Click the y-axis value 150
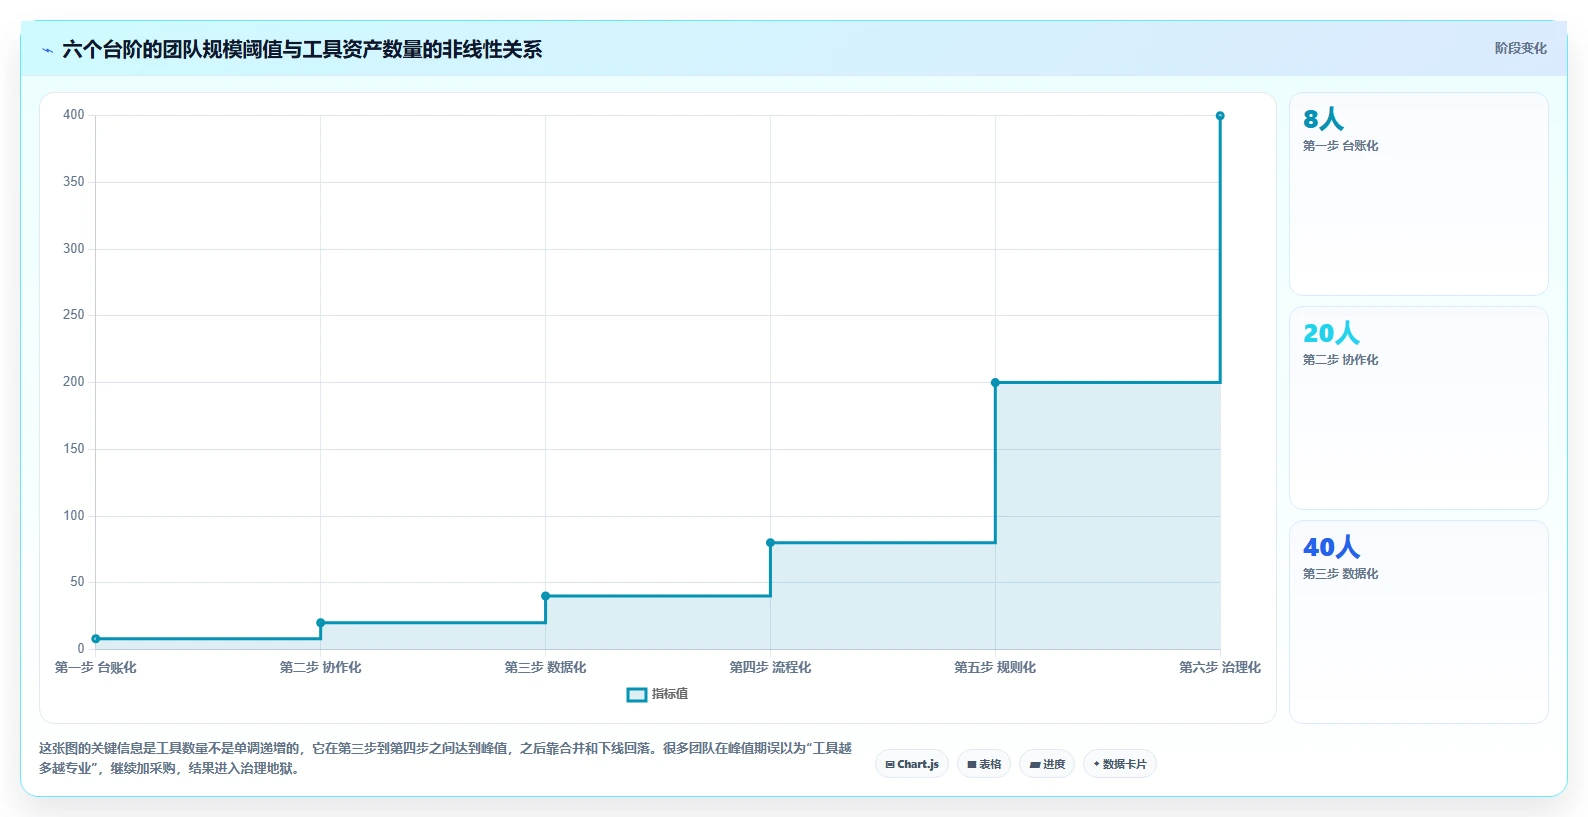Screen dimensions: 1588x817 click(74, 449)
